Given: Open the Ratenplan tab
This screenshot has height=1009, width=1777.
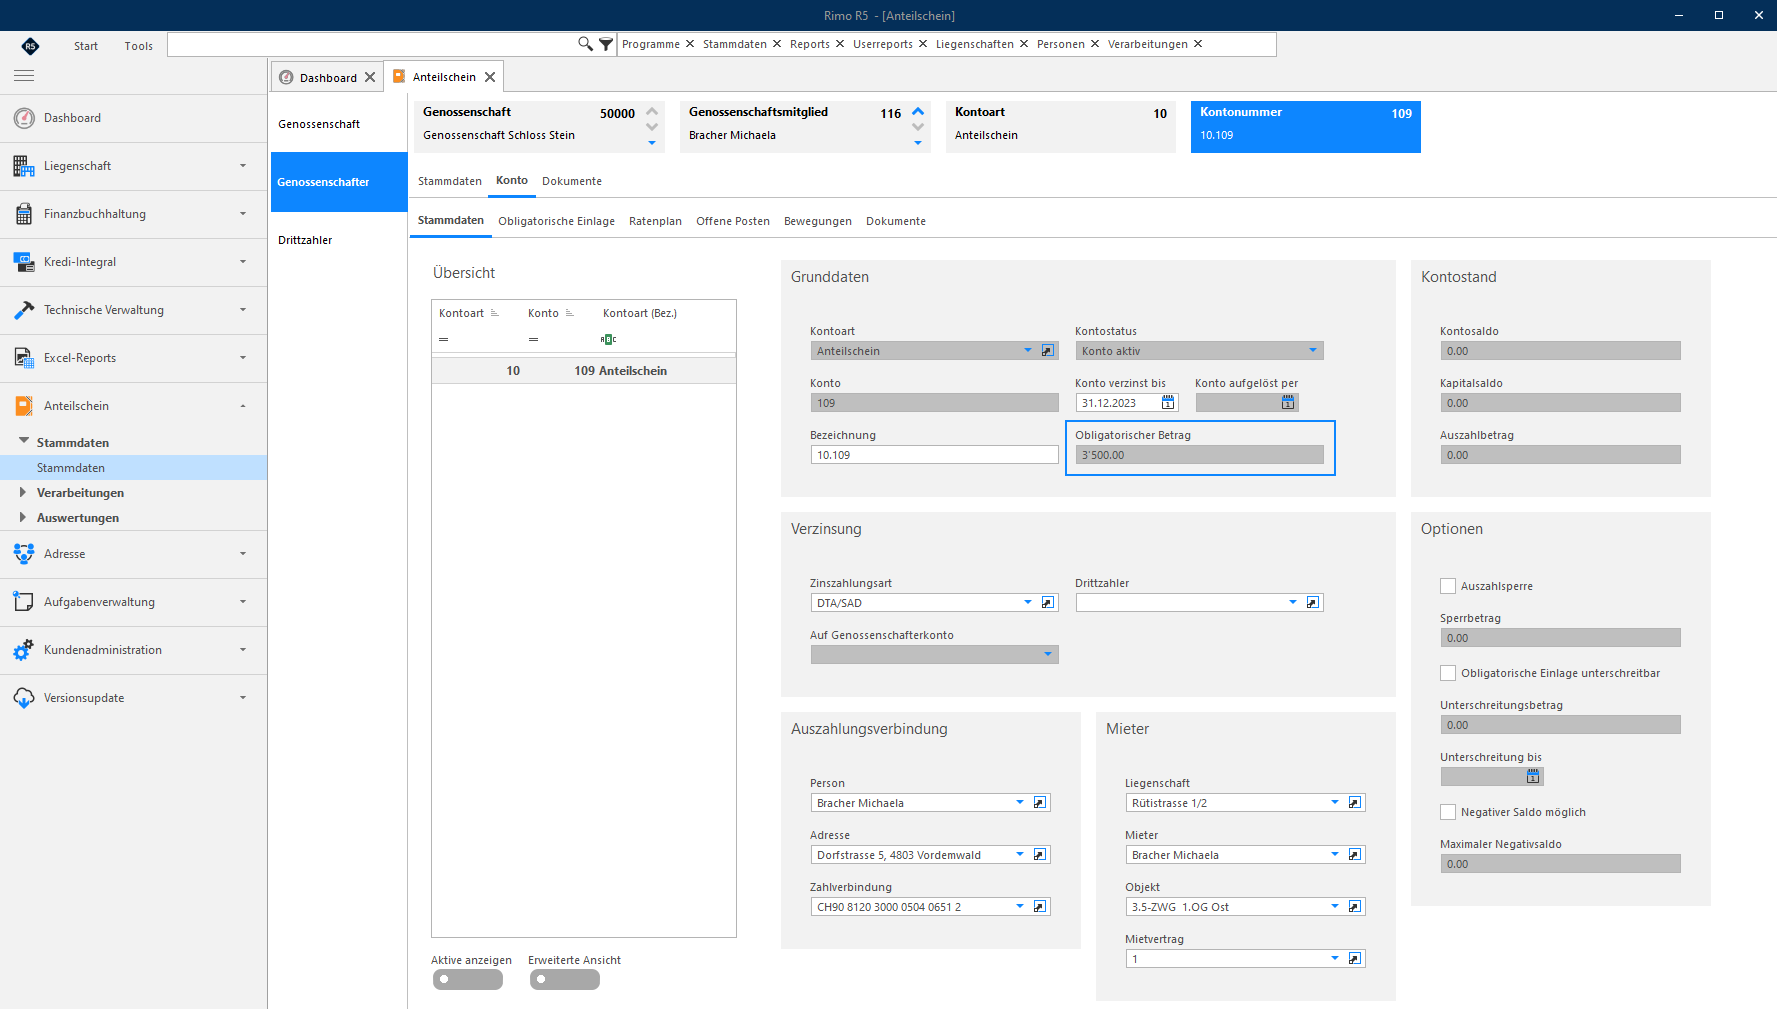Looking at the screenshot, I should coord(655,221).
